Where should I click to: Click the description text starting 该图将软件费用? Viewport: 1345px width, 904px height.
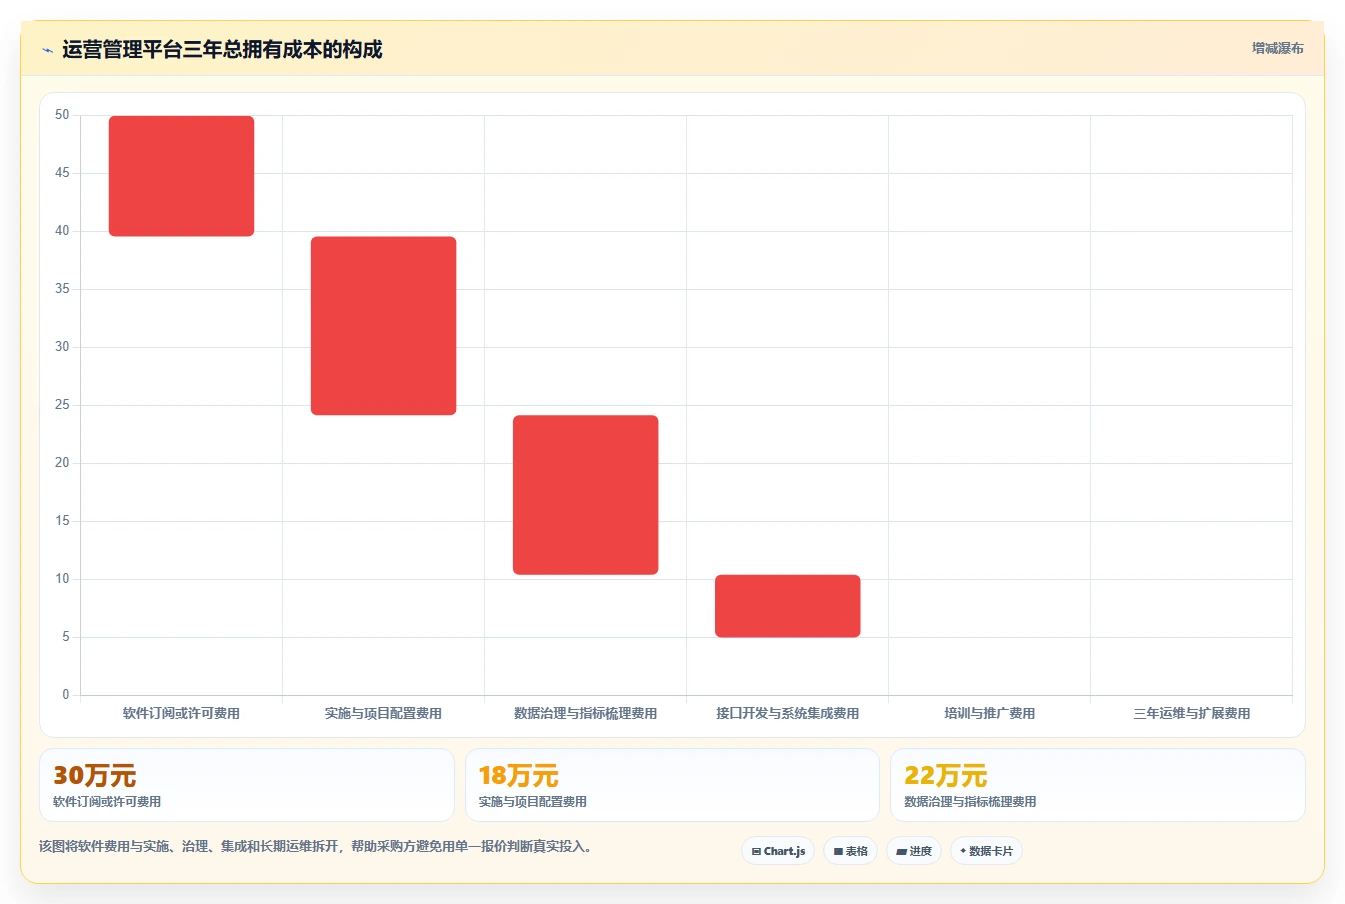(317, 846)
